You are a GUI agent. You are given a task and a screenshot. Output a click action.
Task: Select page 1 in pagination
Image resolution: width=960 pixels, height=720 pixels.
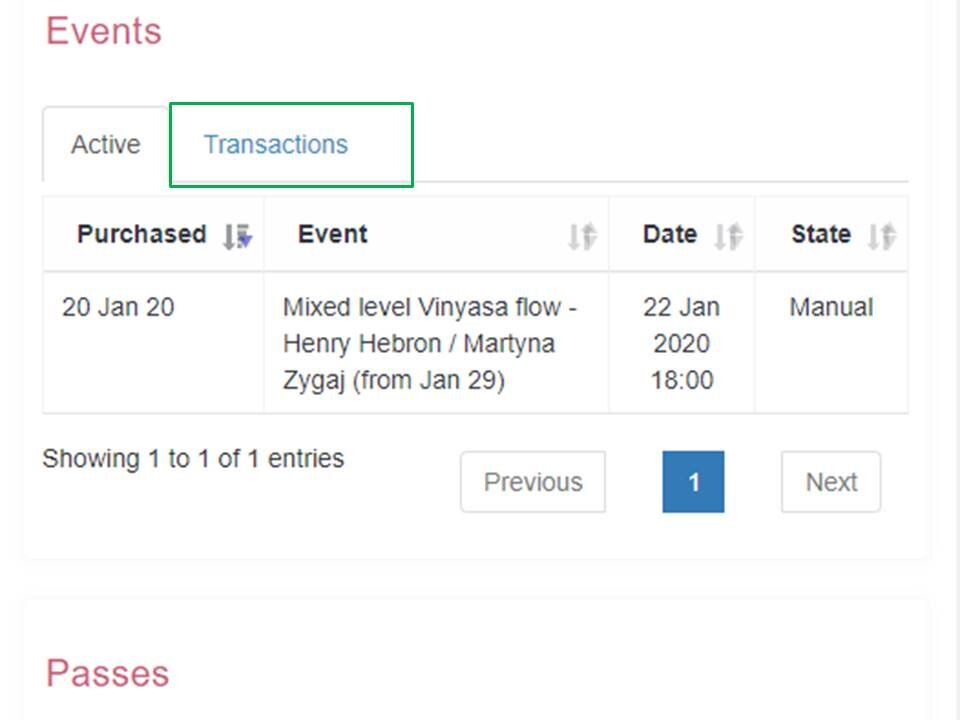click(693, 481)
